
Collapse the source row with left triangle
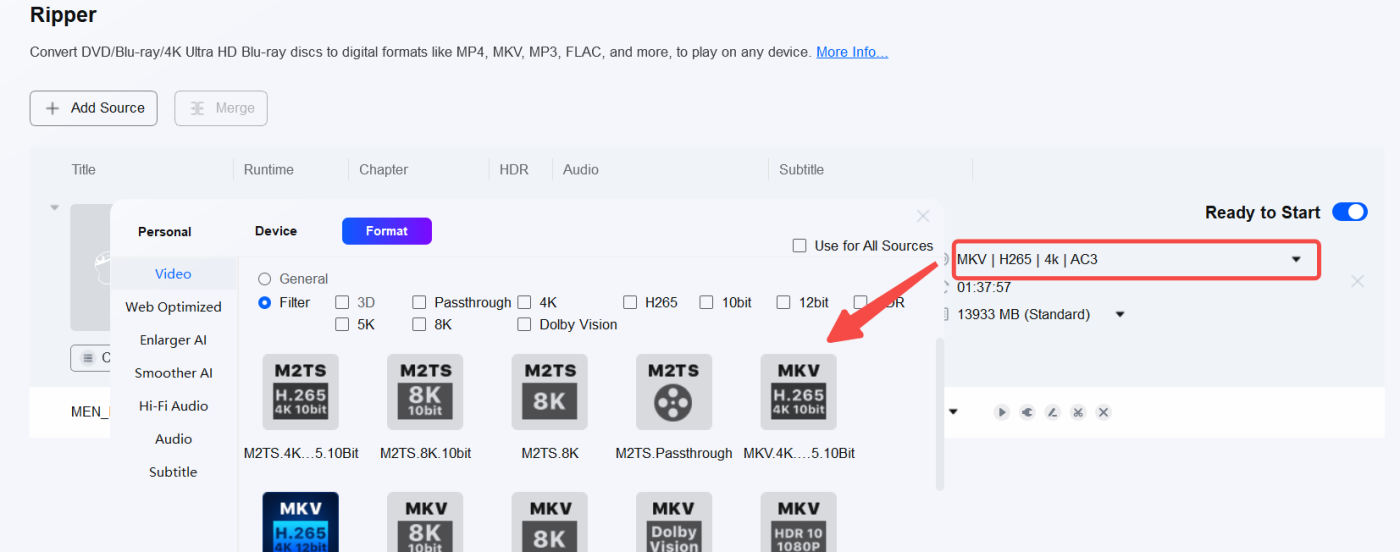[x=54, y=208]
